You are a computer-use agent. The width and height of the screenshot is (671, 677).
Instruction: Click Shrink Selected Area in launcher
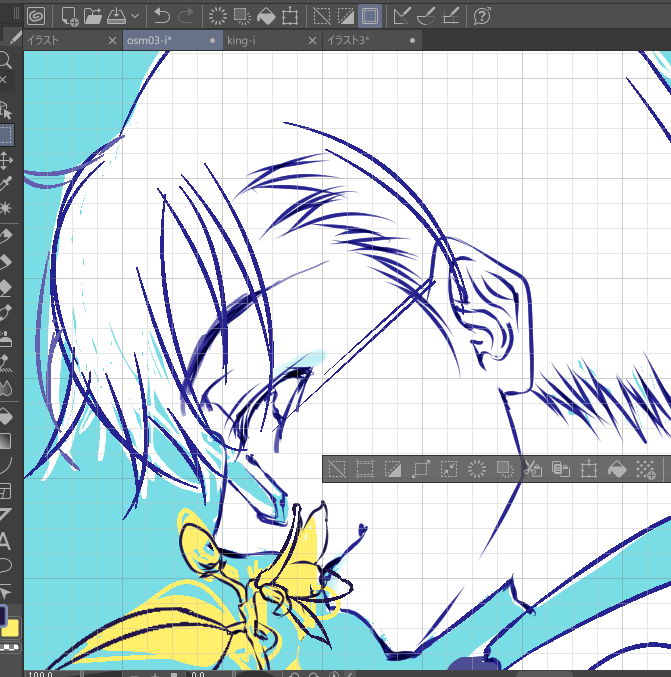tap(449, 469)
